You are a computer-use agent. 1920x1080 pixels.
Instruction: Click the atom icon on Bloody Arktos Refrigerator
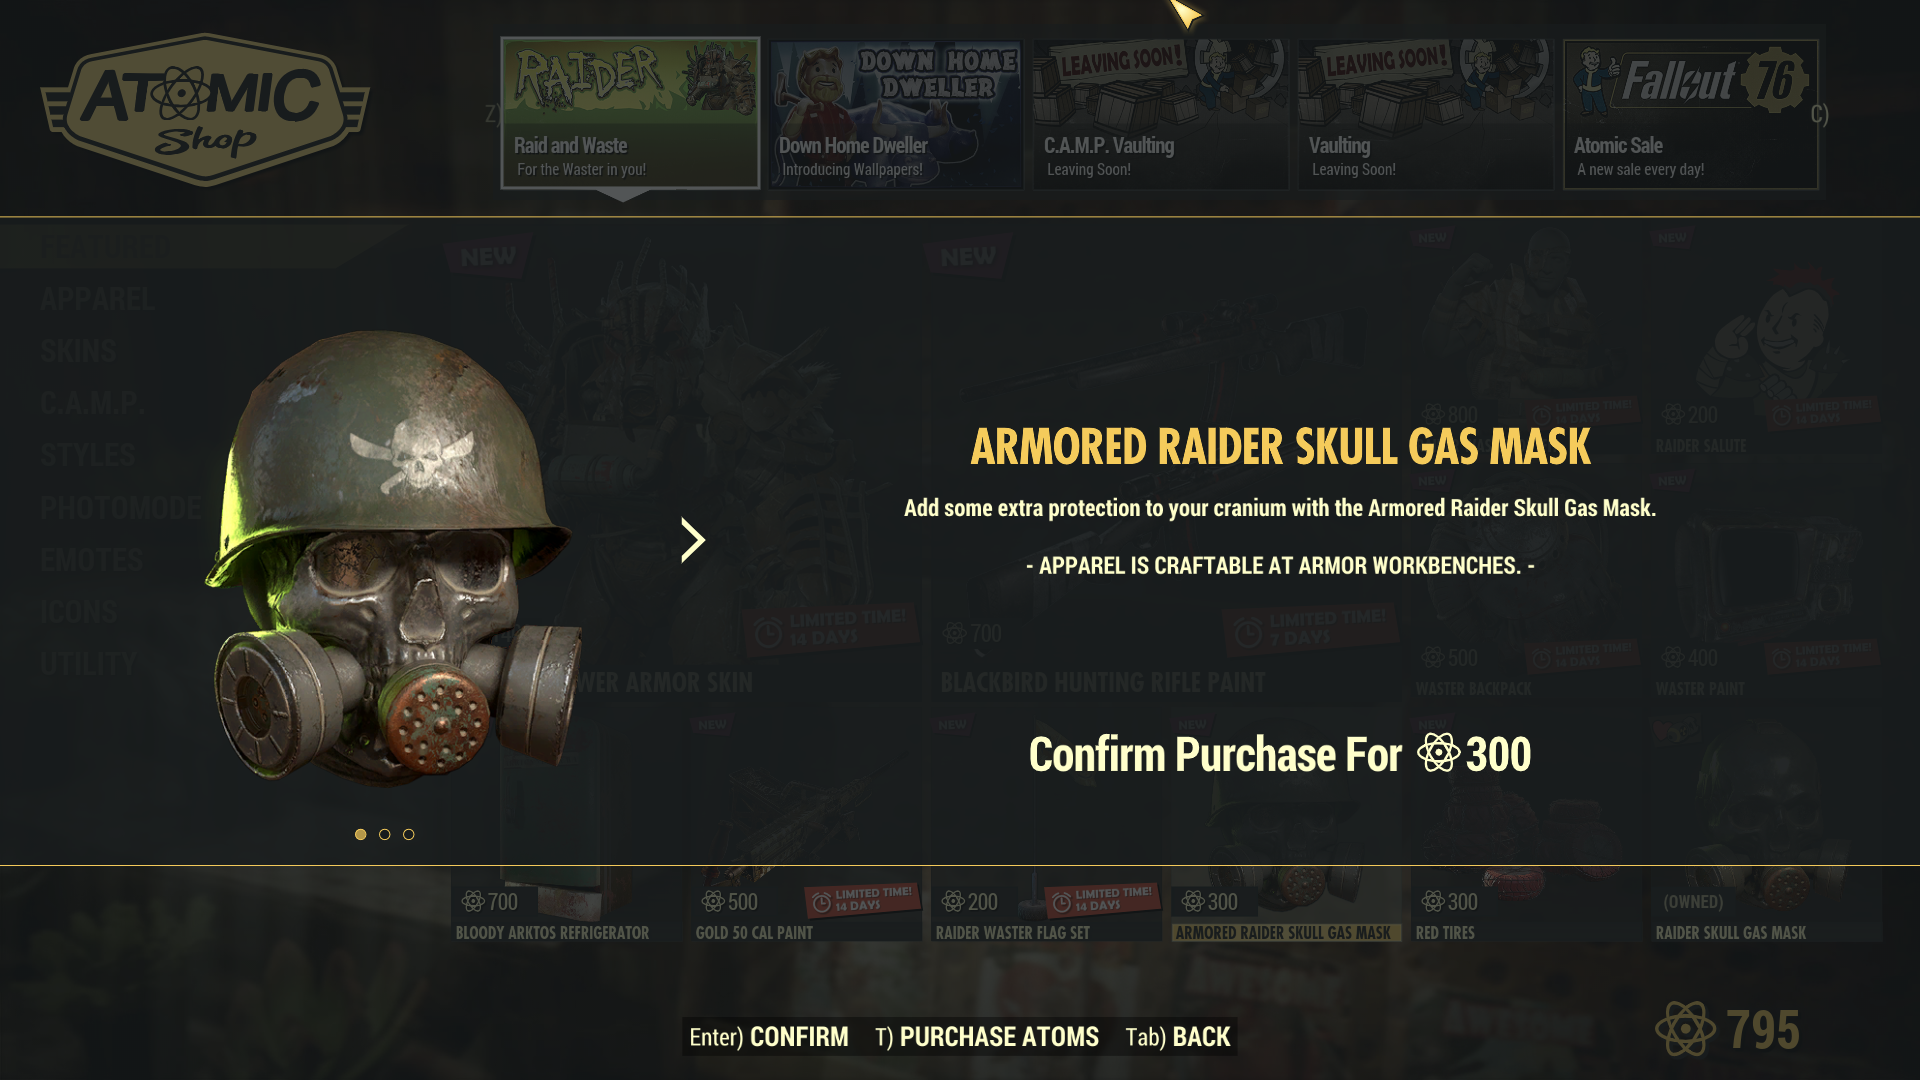pyautogui.click(x=473, y=902)
